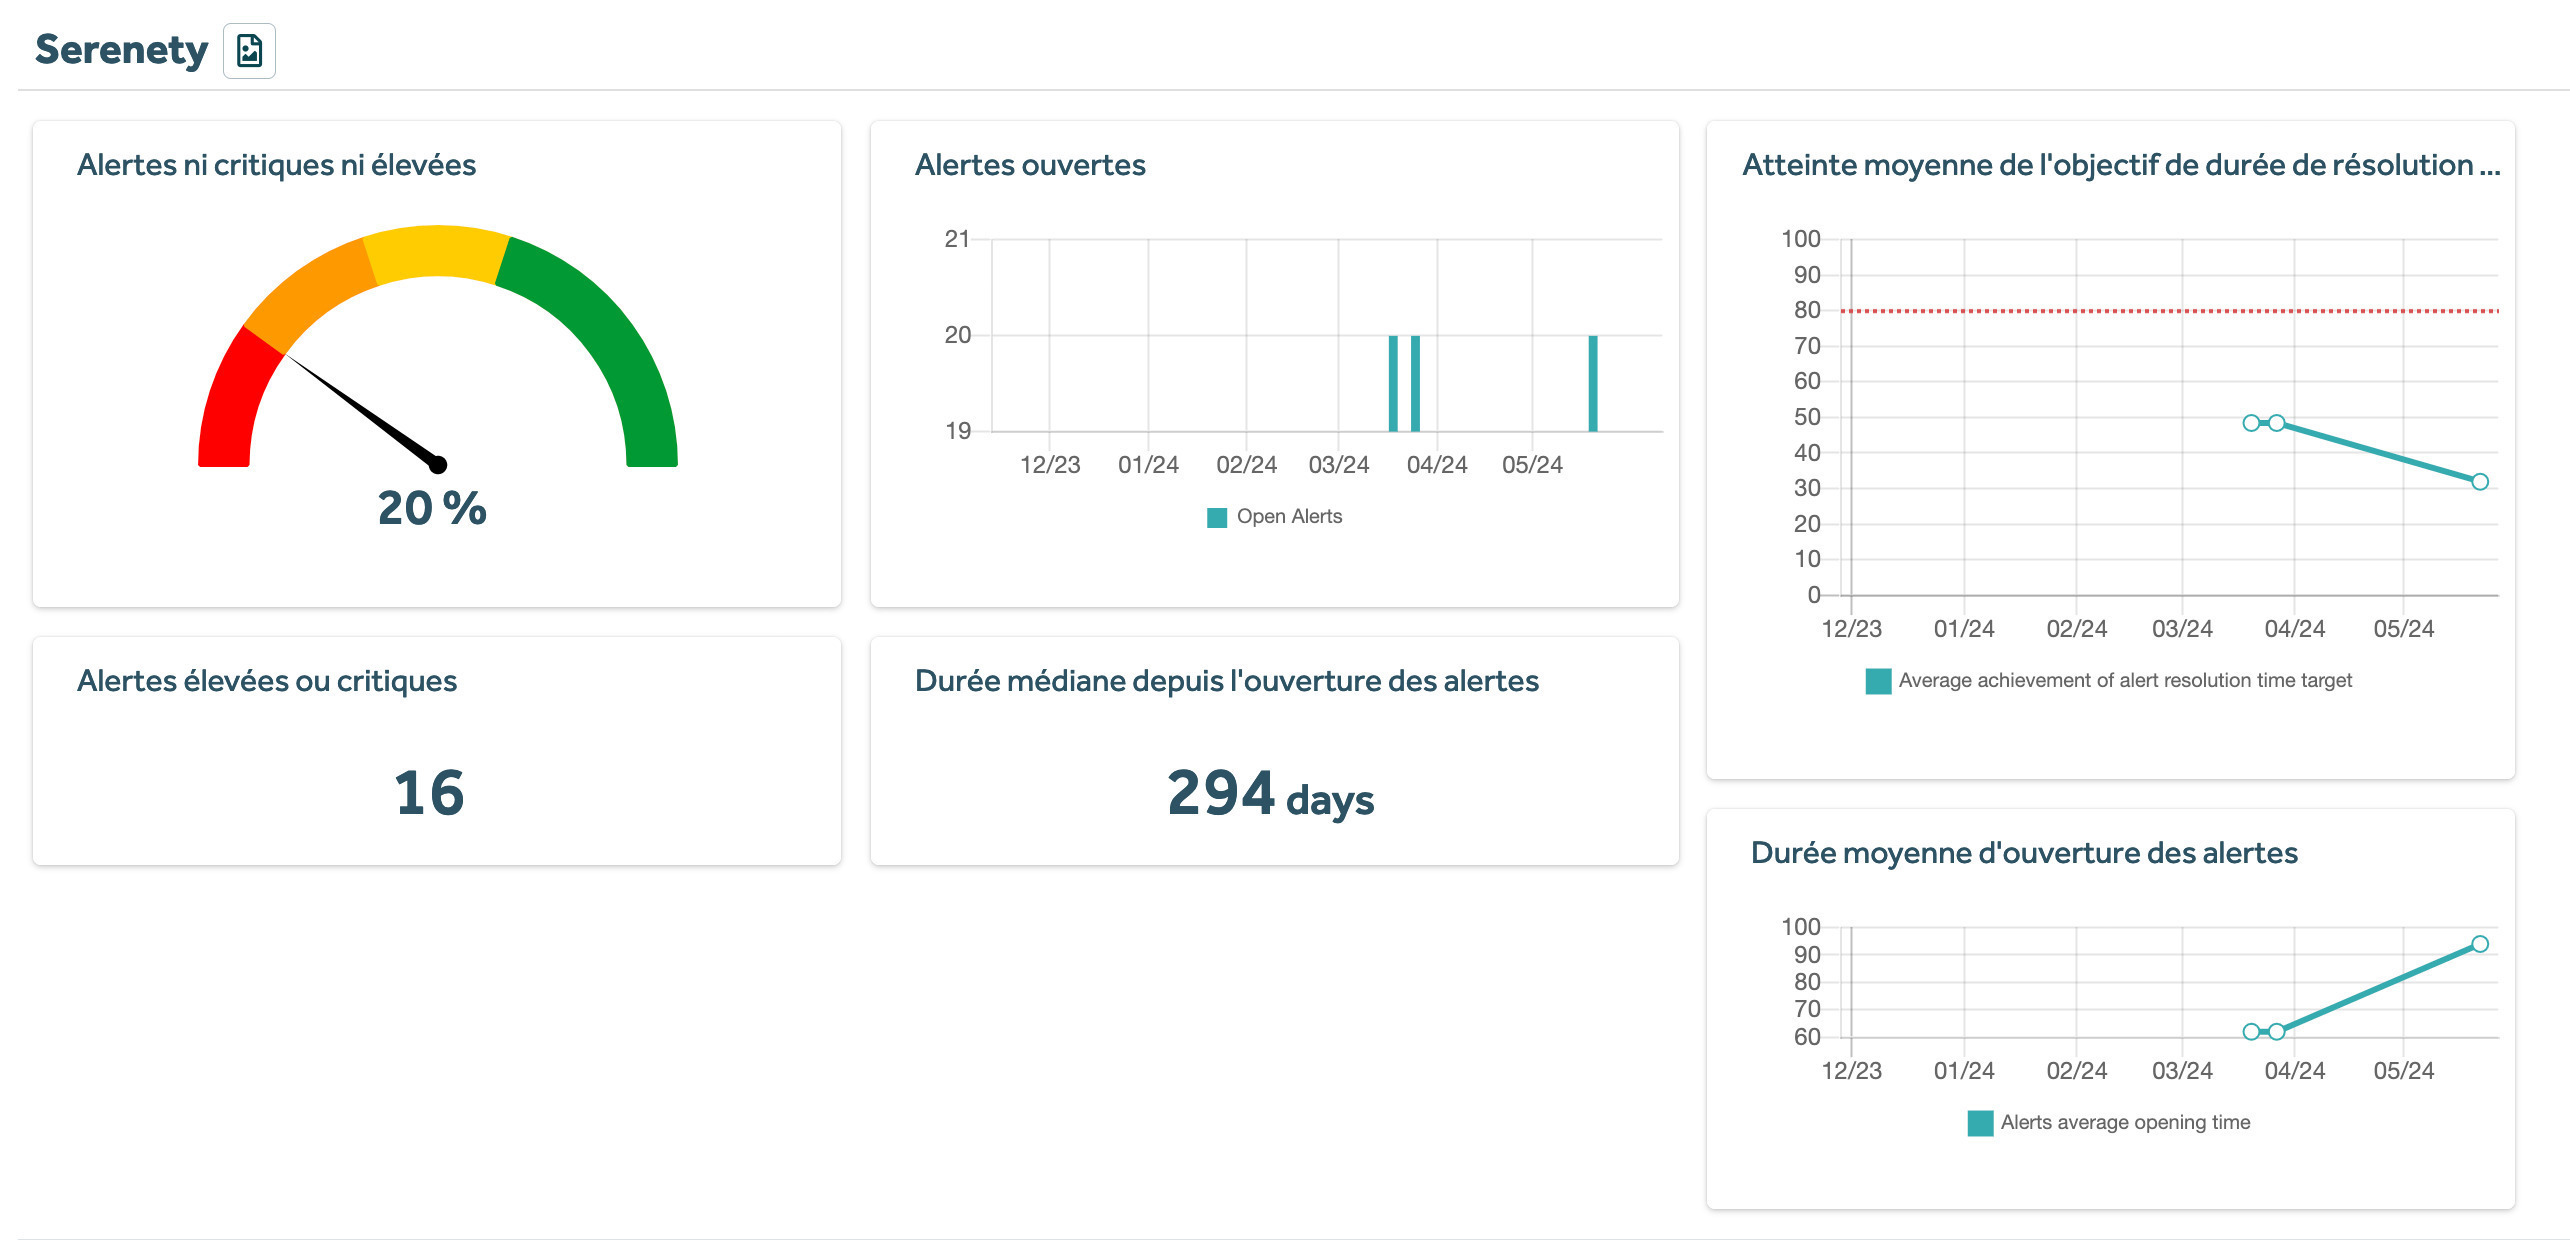The height and width of the screenshot is (1240, 2570).
Task: Click the export image icon beside Serenety
Action: tap(249, 50)
